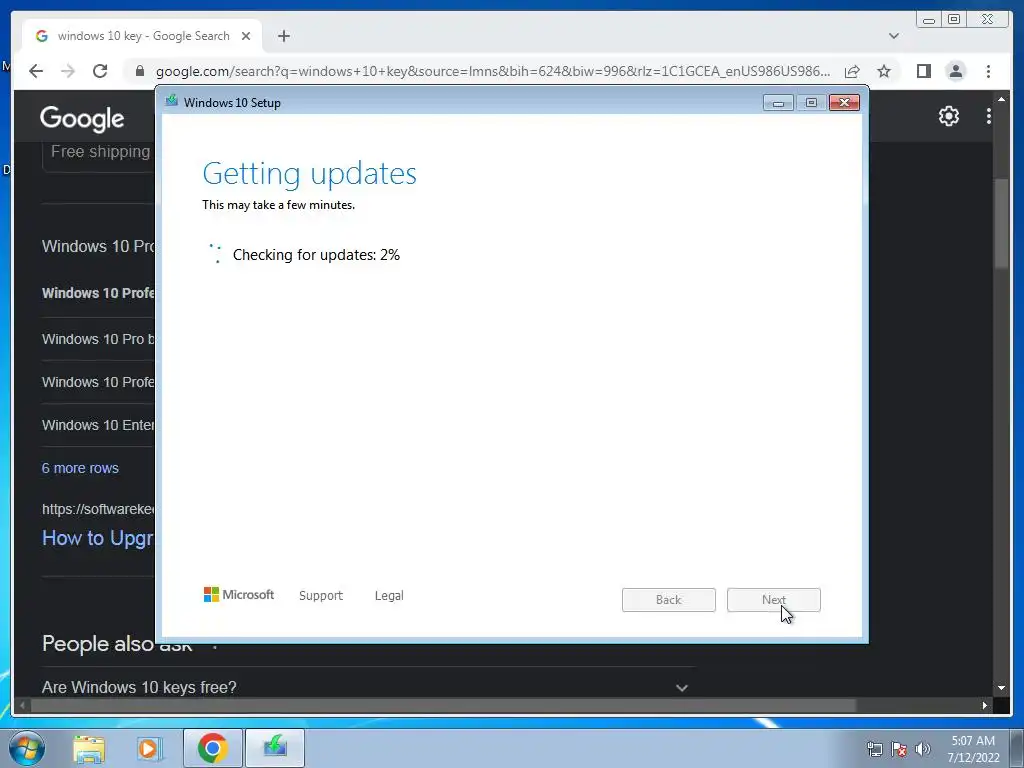Viewport: 1024px width, 768px height.
Task: Open Windows Explorer from taskbar
Action: 89,748
